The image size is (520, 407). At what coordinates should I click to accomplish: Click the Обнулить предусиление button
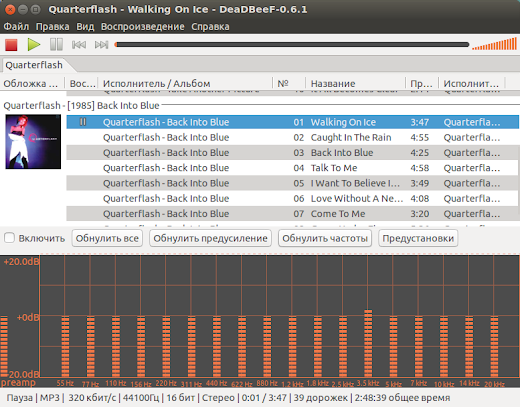tap(210, 238)
